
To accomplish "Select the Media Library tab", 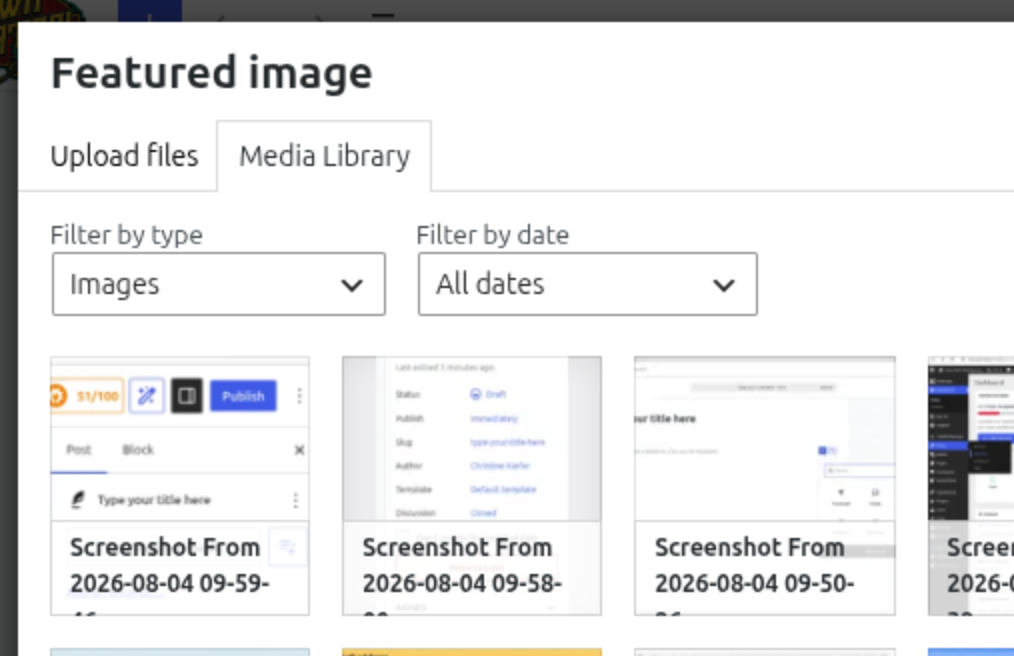I will point(324,156).
